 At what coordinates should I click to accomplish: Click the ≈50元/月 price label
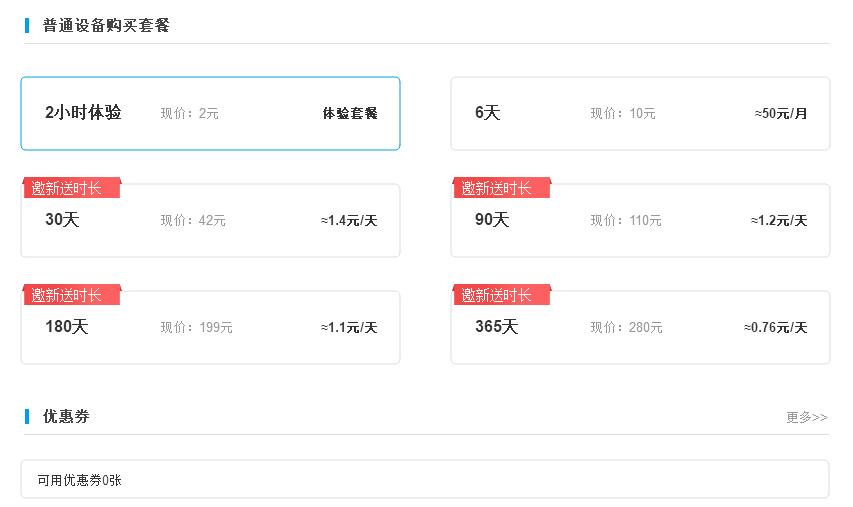(x=781, y=114)
